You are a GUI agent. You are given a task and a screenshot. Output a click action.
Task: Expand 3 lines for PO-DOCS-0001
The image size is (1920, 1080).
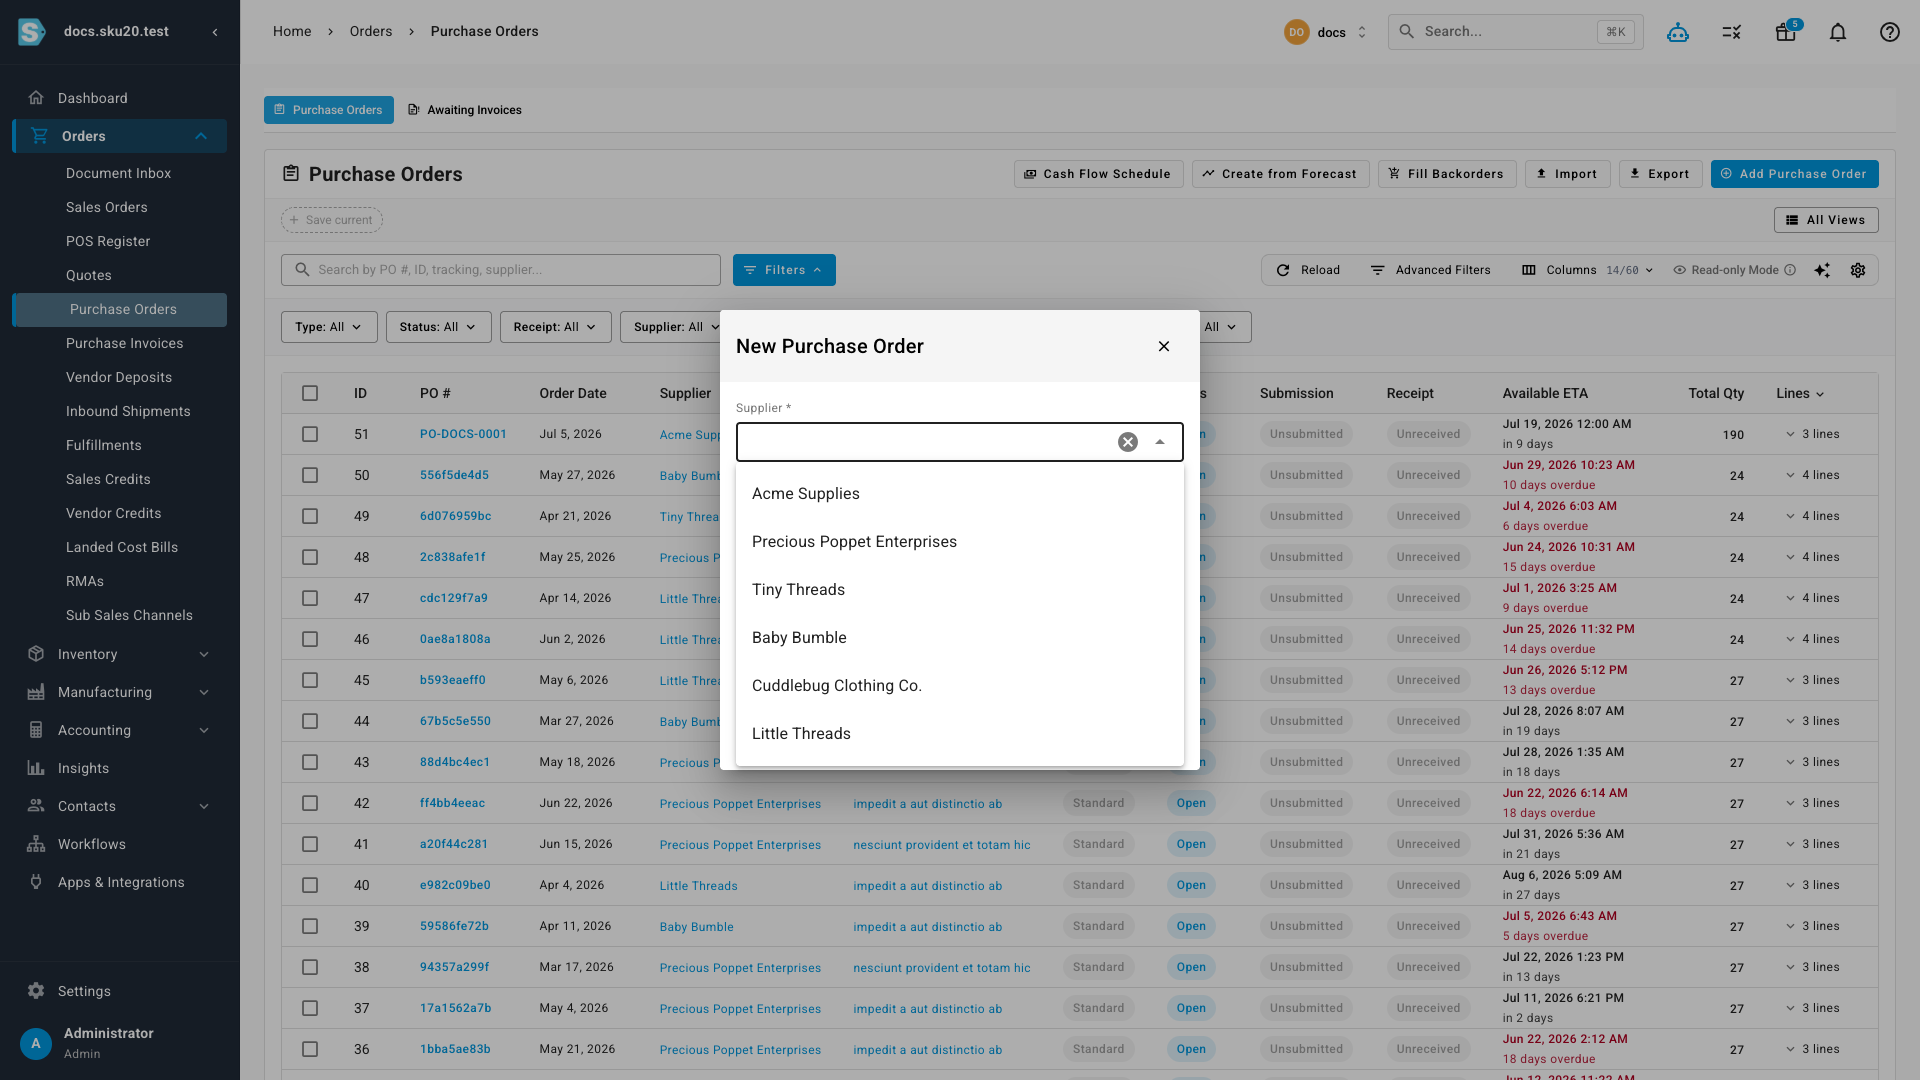pyautogui.click(x=1812, y=434)
